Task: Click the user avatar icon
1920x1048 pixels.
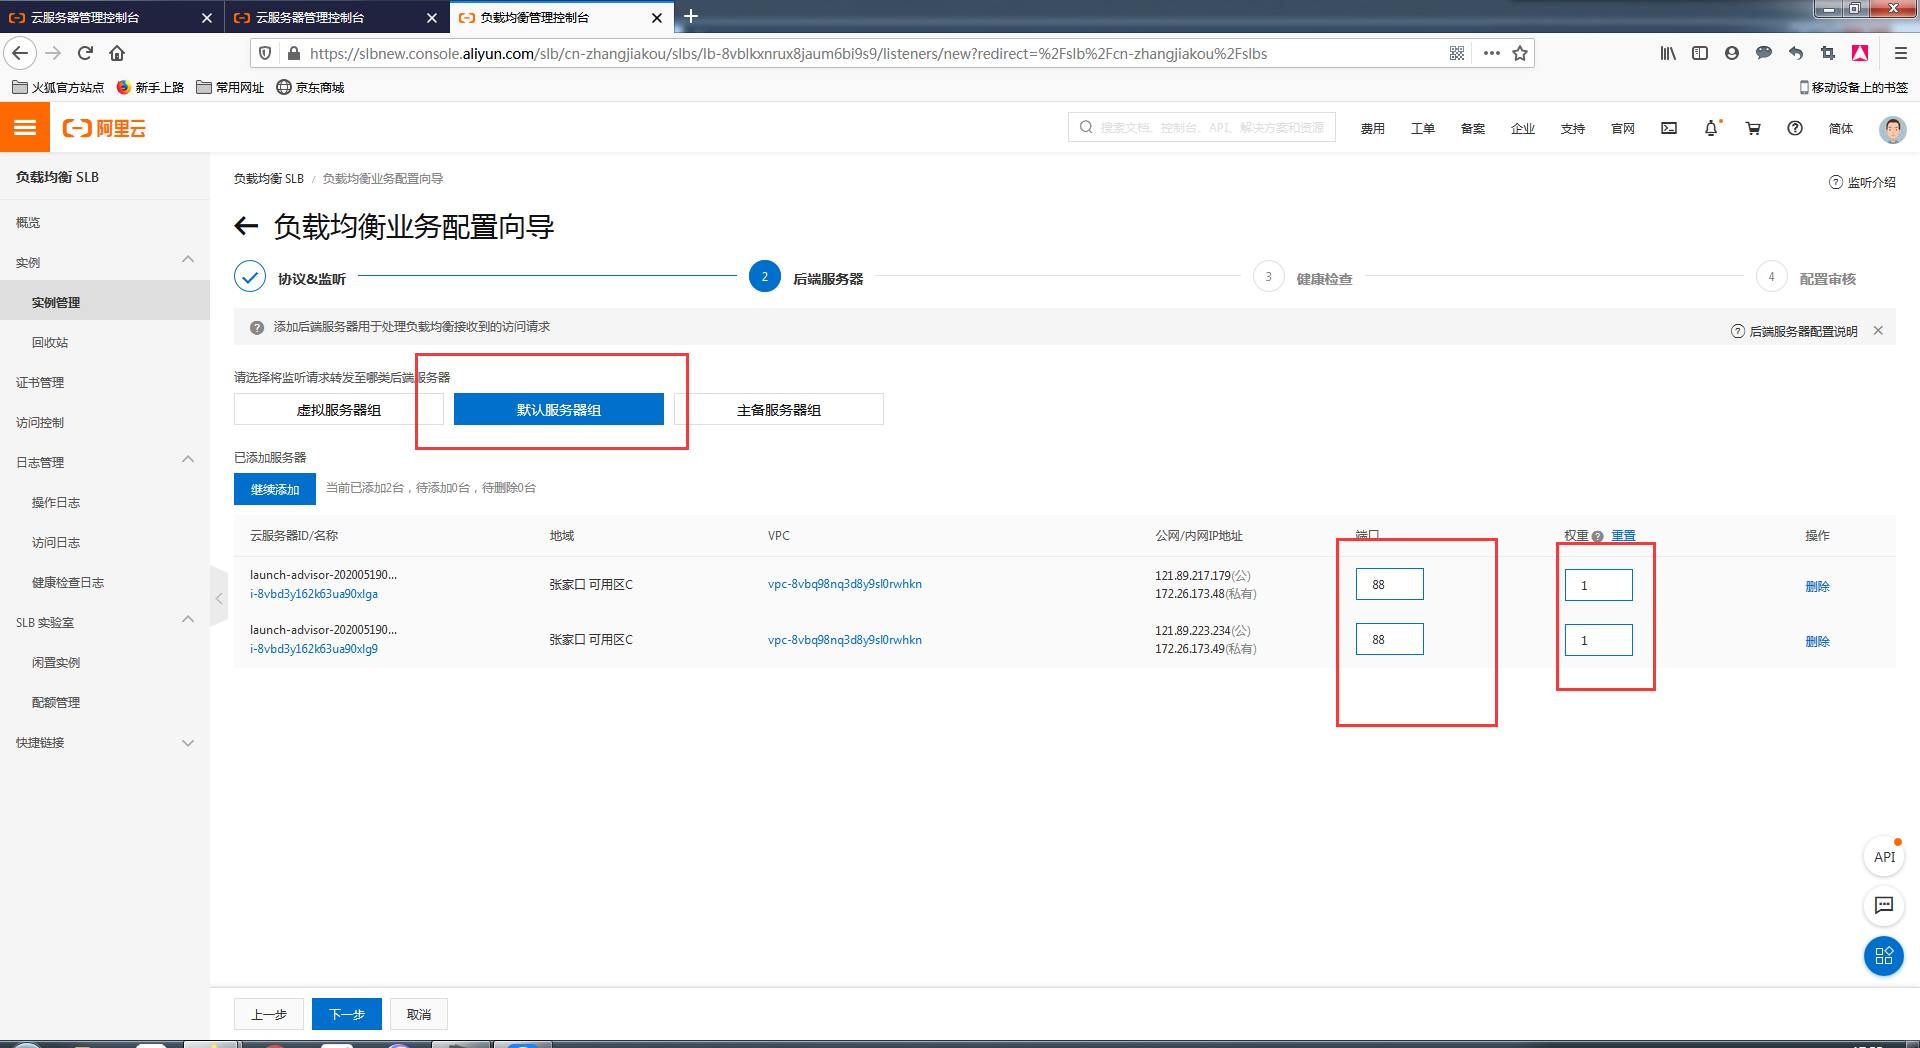Action: [1892, 129]
